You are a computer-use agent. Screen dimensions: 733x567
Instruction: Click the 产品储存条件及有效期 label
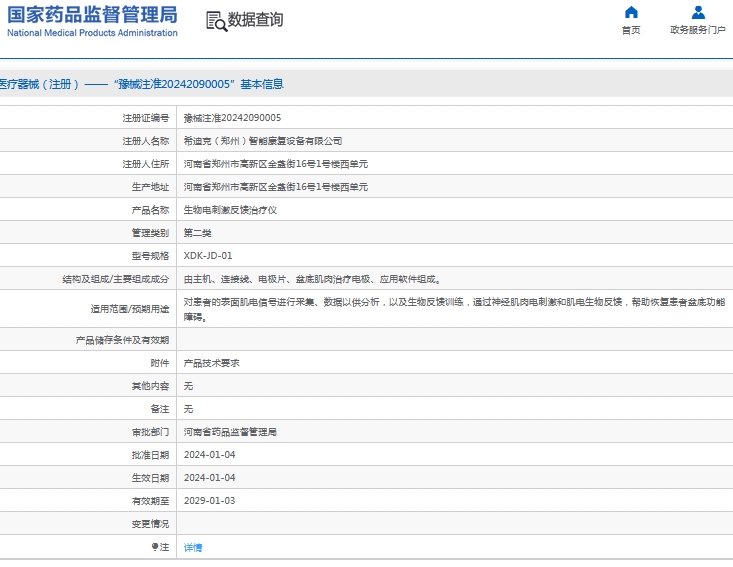pos(122,340)
